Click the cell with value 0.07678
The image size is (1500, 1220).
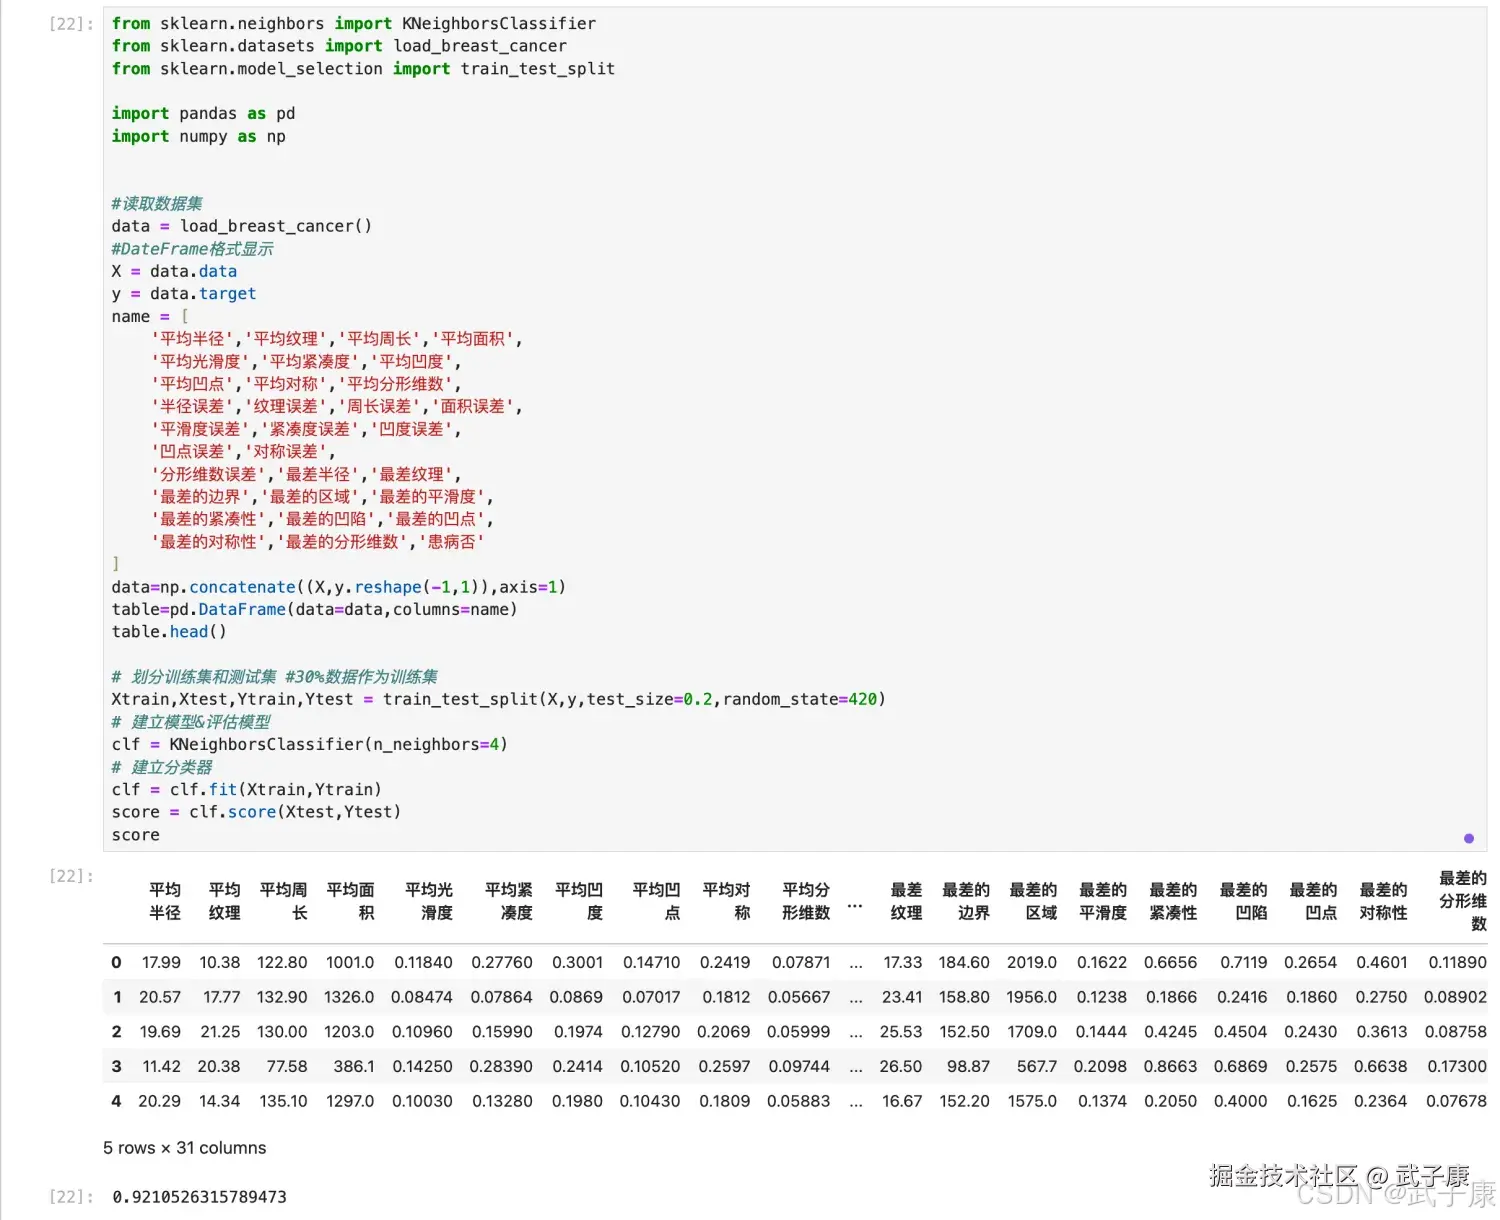point(1456,1100)
